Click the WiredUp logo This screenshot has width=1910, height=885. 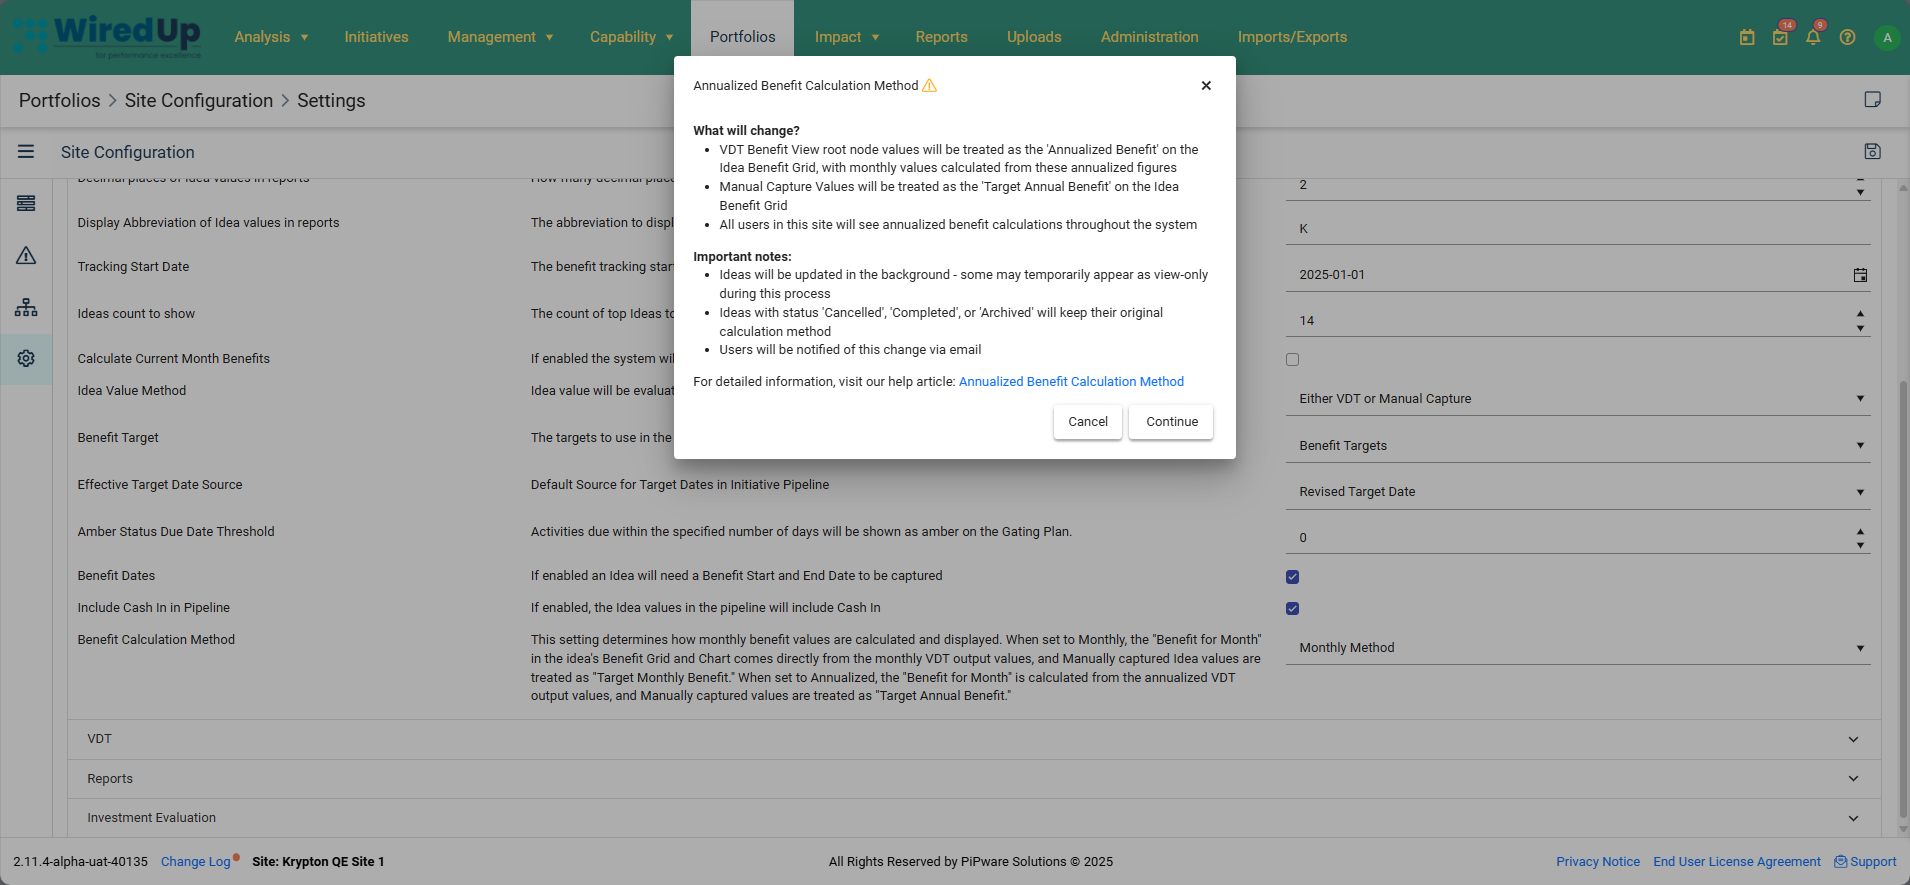click(x=107, y=36)
